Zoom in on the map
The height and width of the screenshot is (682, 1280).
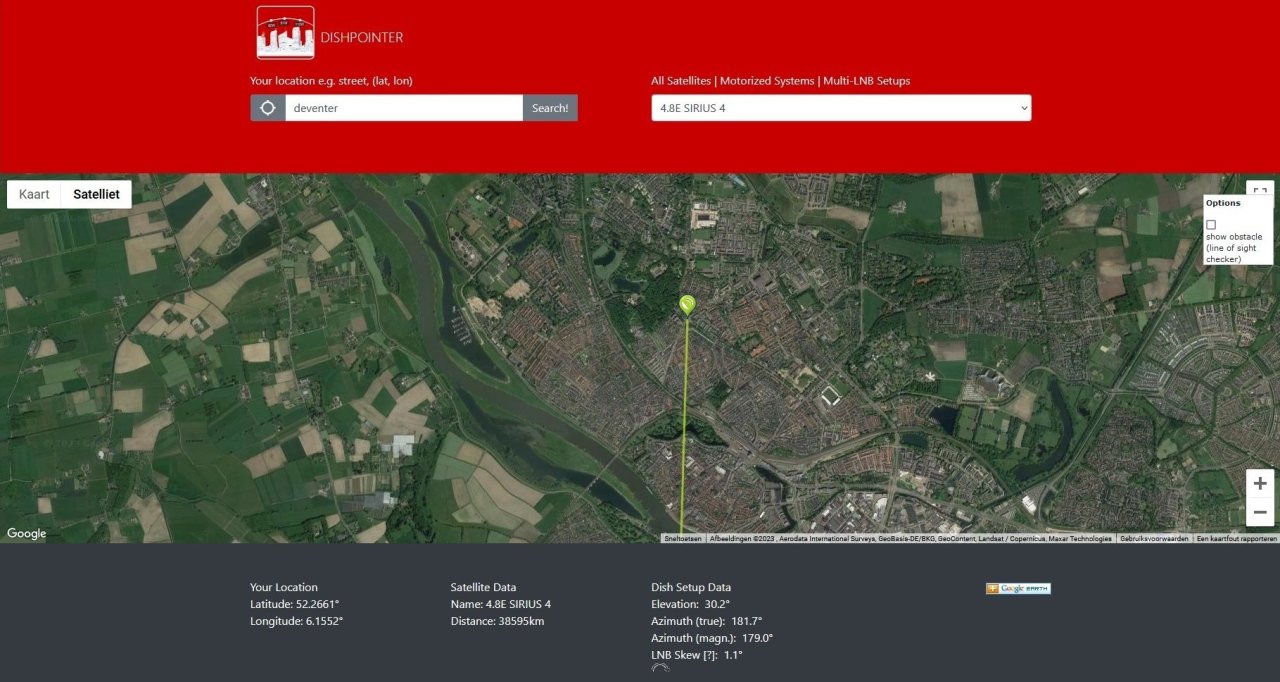(1259, 484)
